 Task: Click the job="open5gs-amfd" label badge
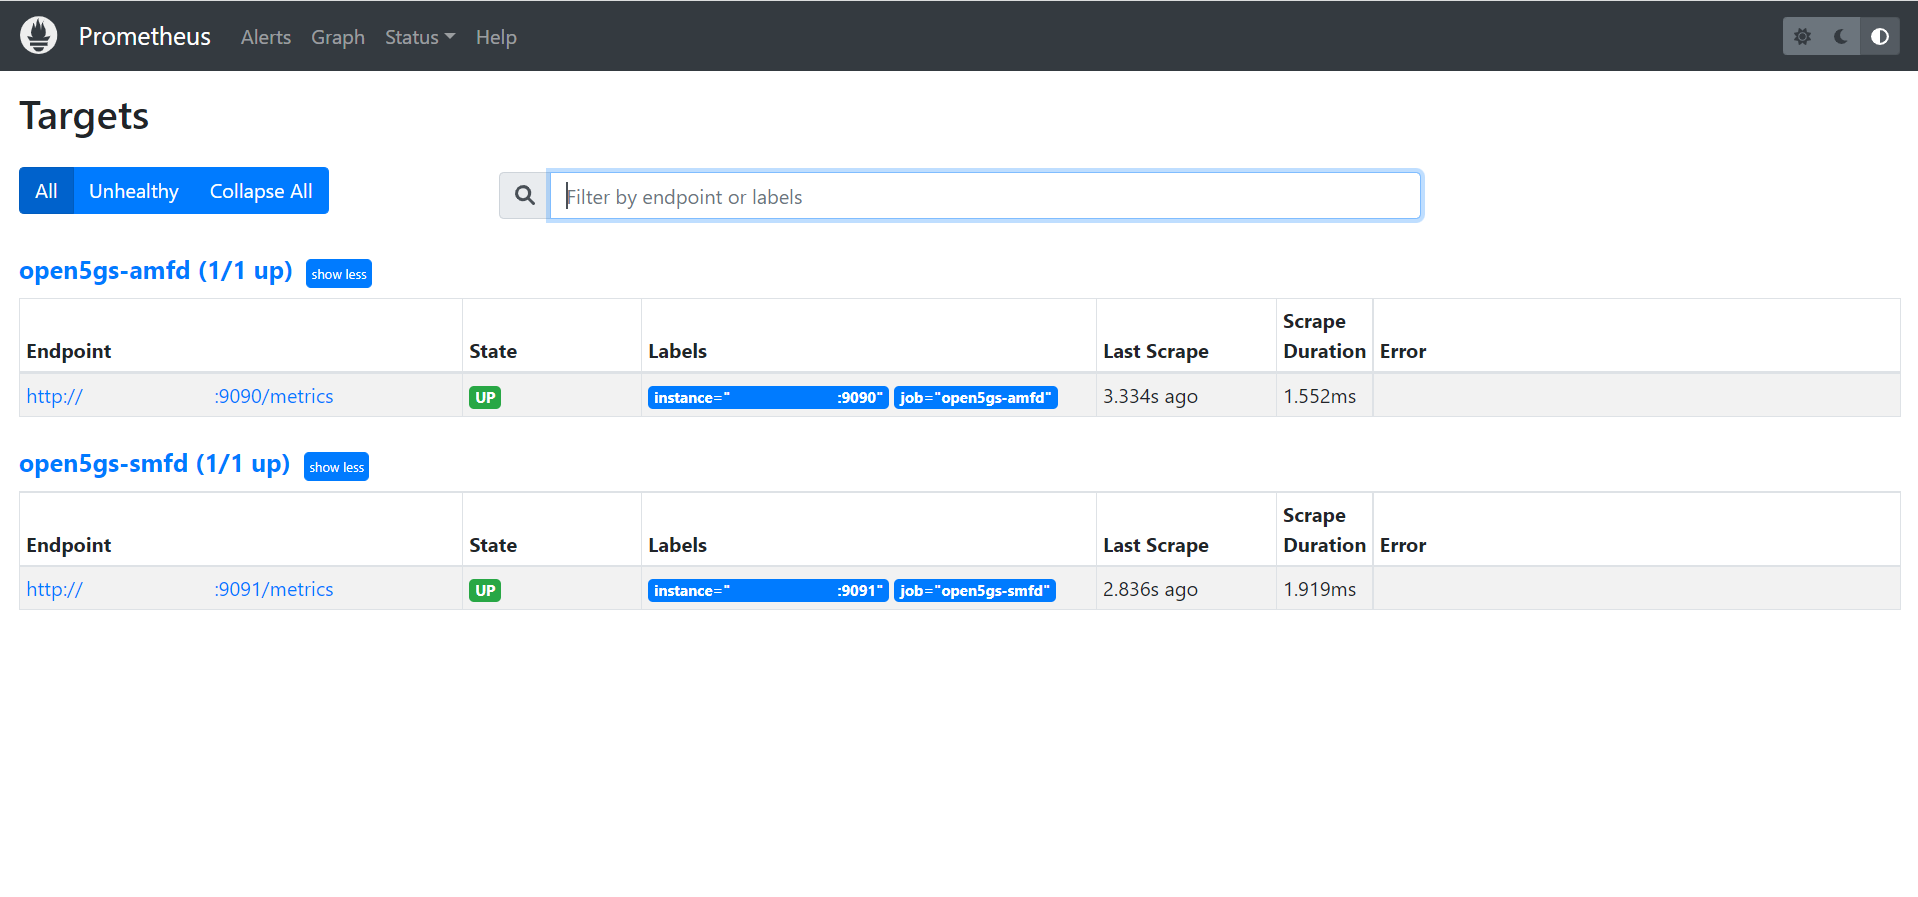pyautogui.click(x=976, y=398)
